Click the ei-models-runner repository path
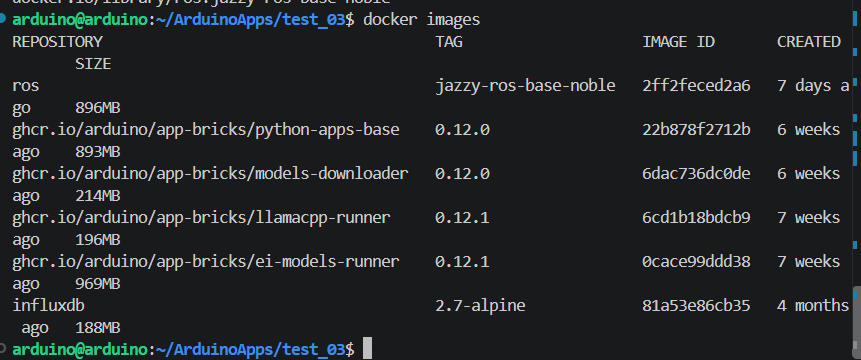Viewport: 861px width, 360px height. pyautogui.click(x=206, y=262)
